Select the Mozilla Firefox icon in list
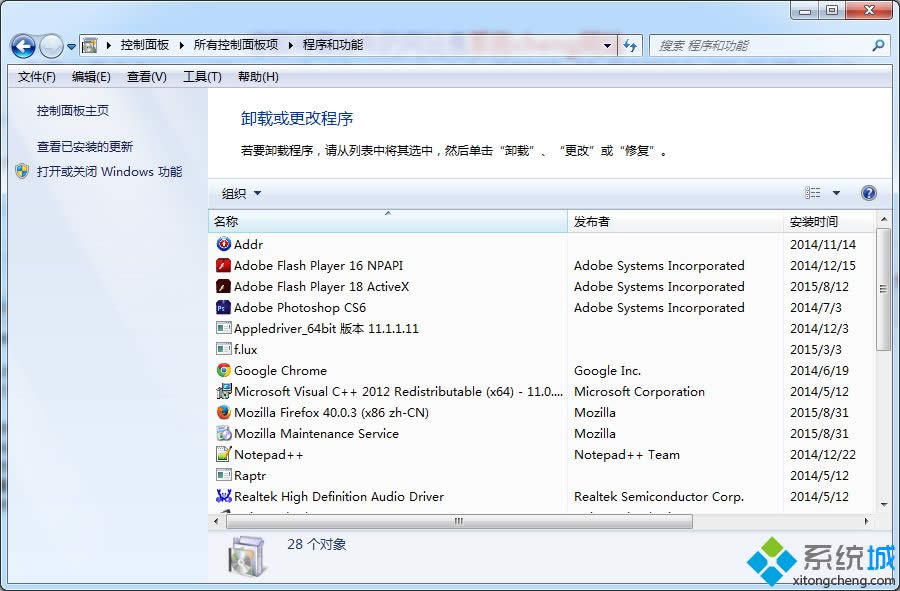The image size is (900, 591). pos(224,413)
